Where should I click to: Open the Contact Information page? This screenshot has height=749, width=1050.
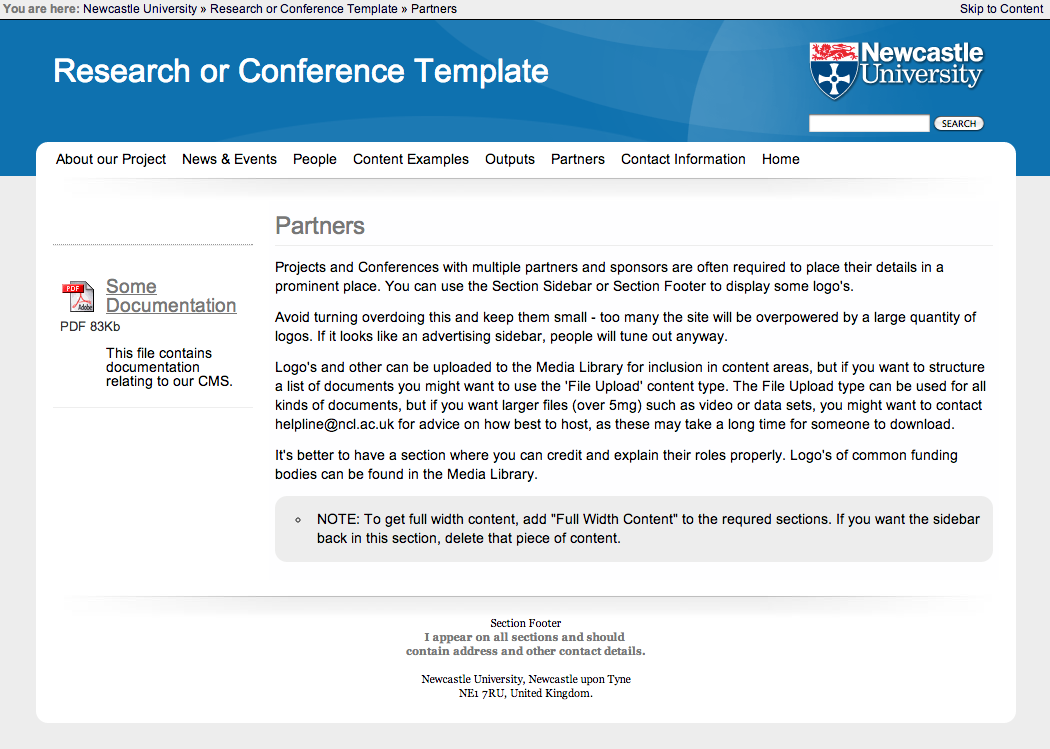click(x=683, y=159)
